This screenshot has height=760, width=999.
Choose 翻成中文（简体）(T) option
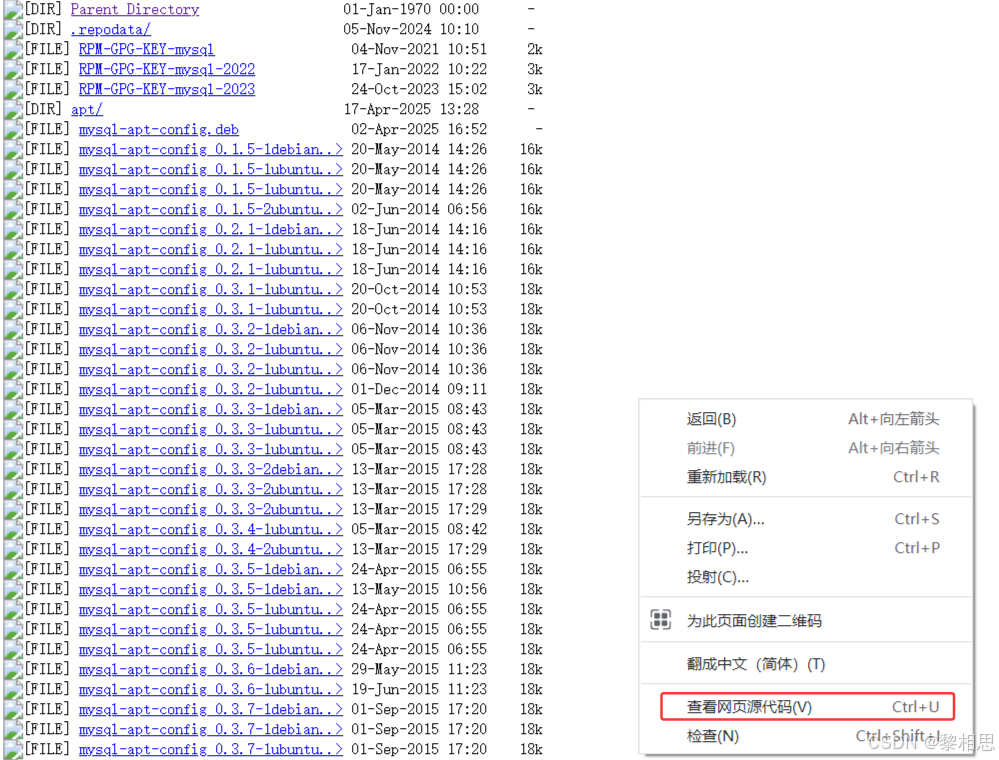pyautogui.click(x=806, y=664)
